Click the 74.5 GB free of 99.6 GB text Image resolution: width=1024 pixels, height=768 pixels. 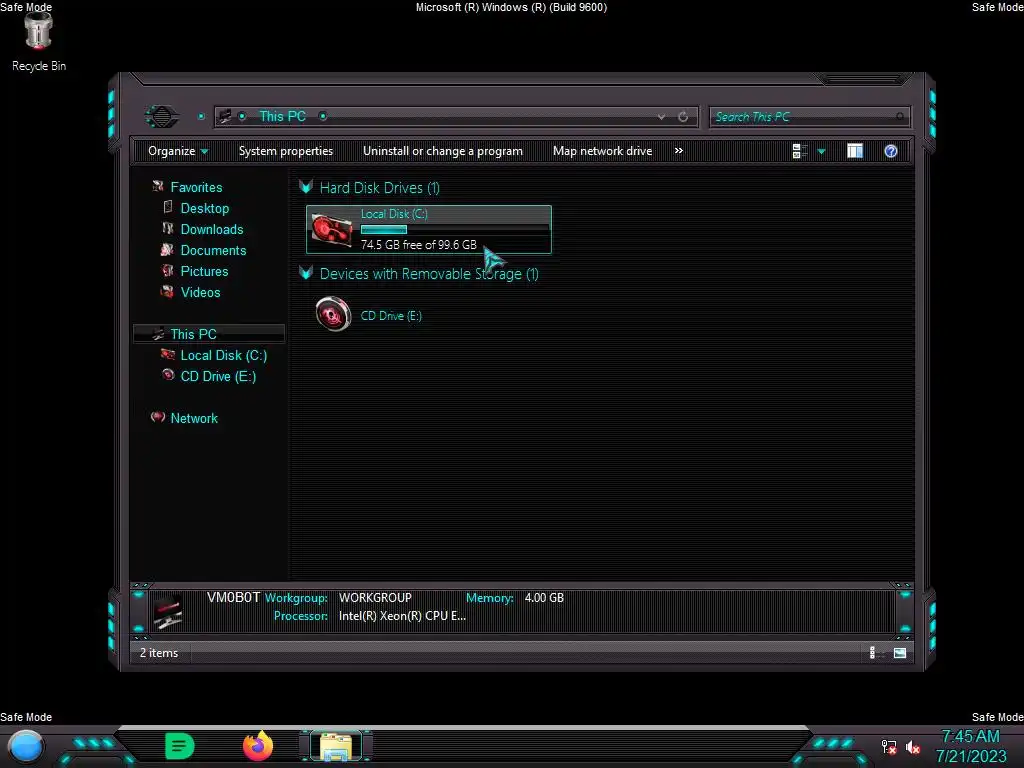(419, 245)
